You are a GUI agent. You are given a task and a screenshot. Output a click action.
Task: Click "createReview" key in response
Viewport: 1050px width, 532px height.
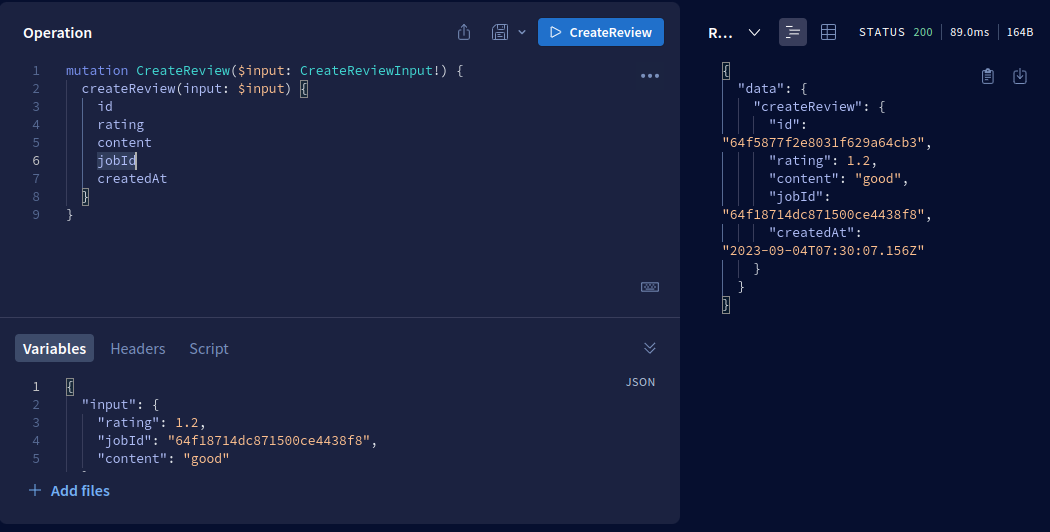pos(808,106)
